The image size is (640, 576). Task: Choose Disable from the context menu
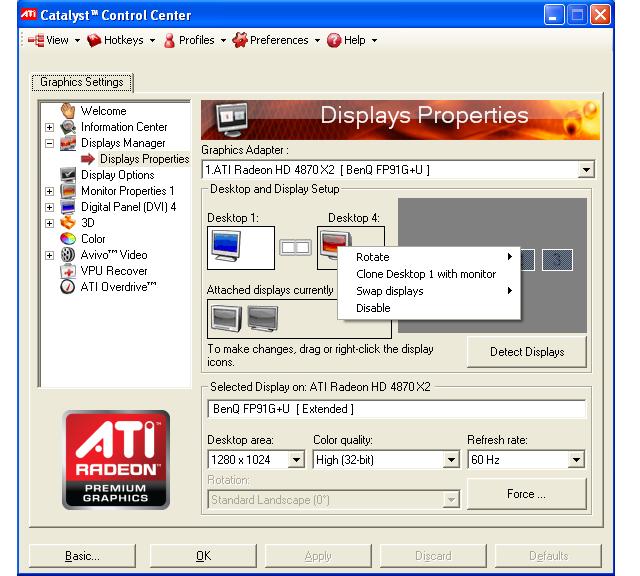pos(429,308)
